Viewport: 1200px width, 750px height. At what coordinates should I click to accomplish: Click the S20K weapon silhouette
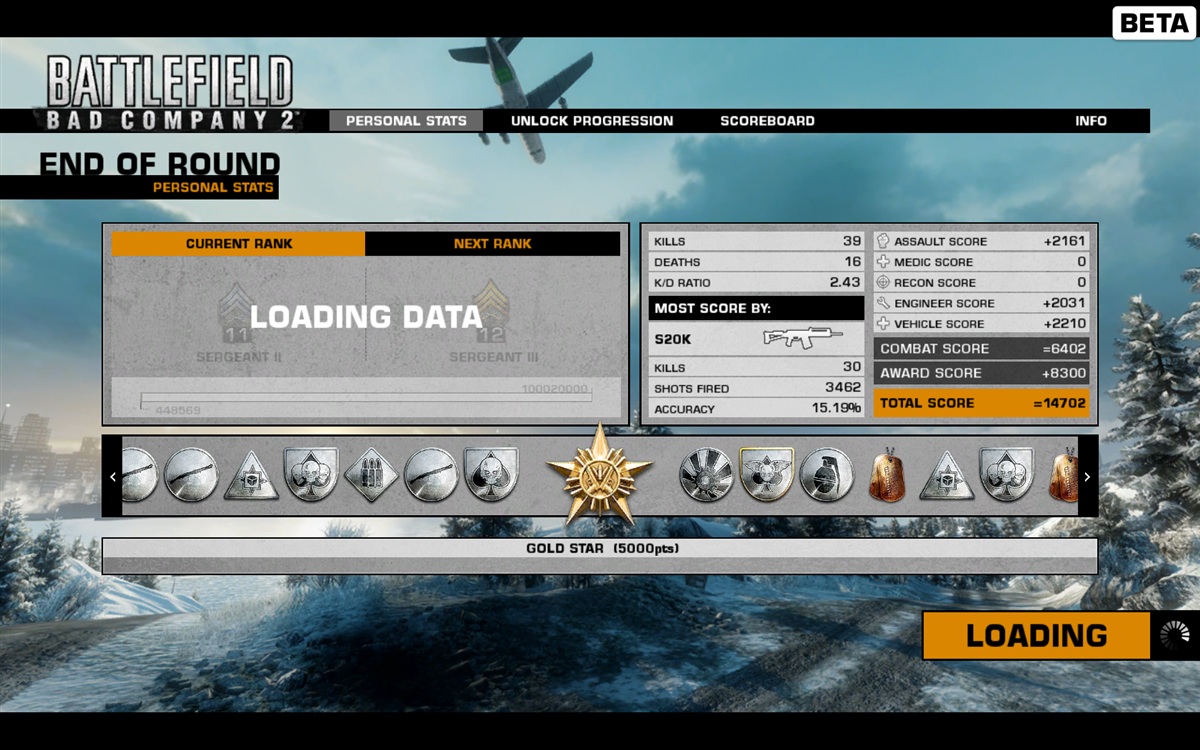801,338
